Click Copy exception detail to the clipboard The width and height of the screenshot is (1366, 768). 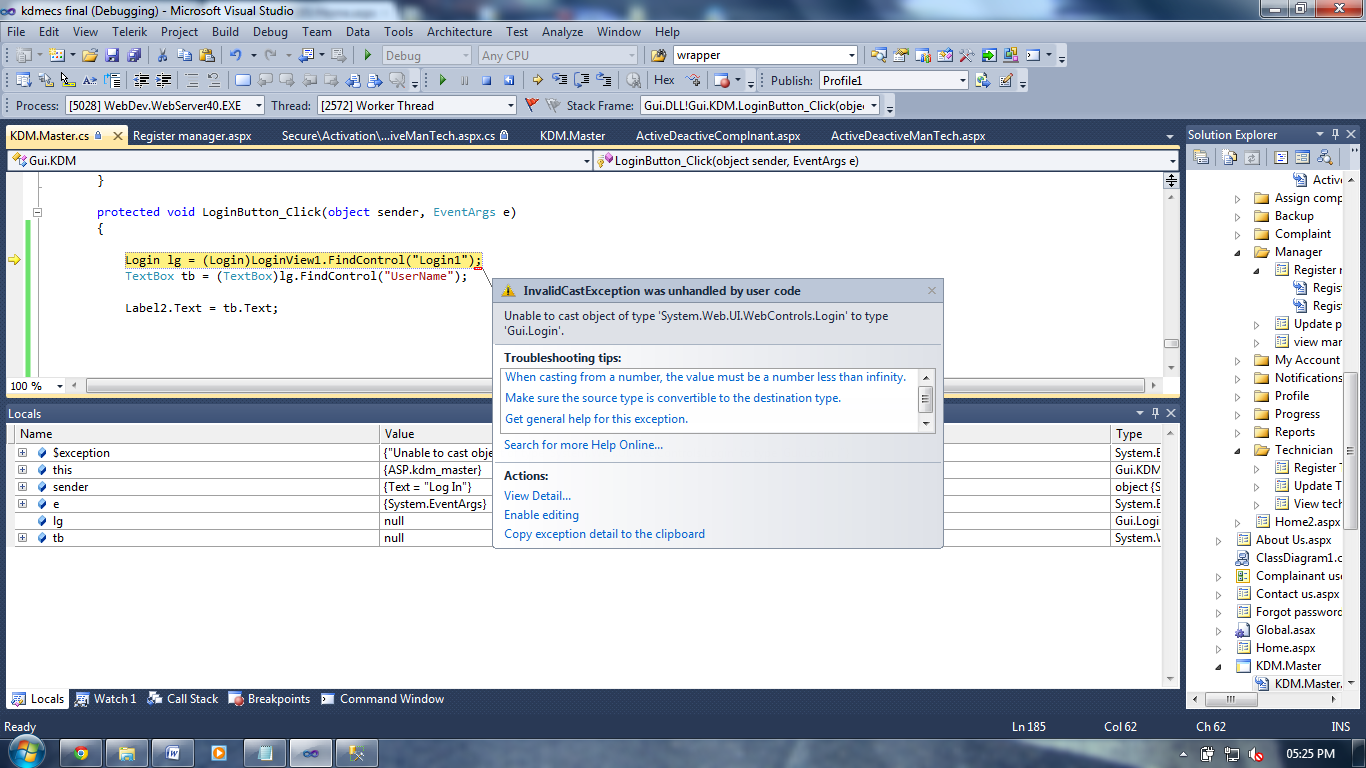point(604,534)
